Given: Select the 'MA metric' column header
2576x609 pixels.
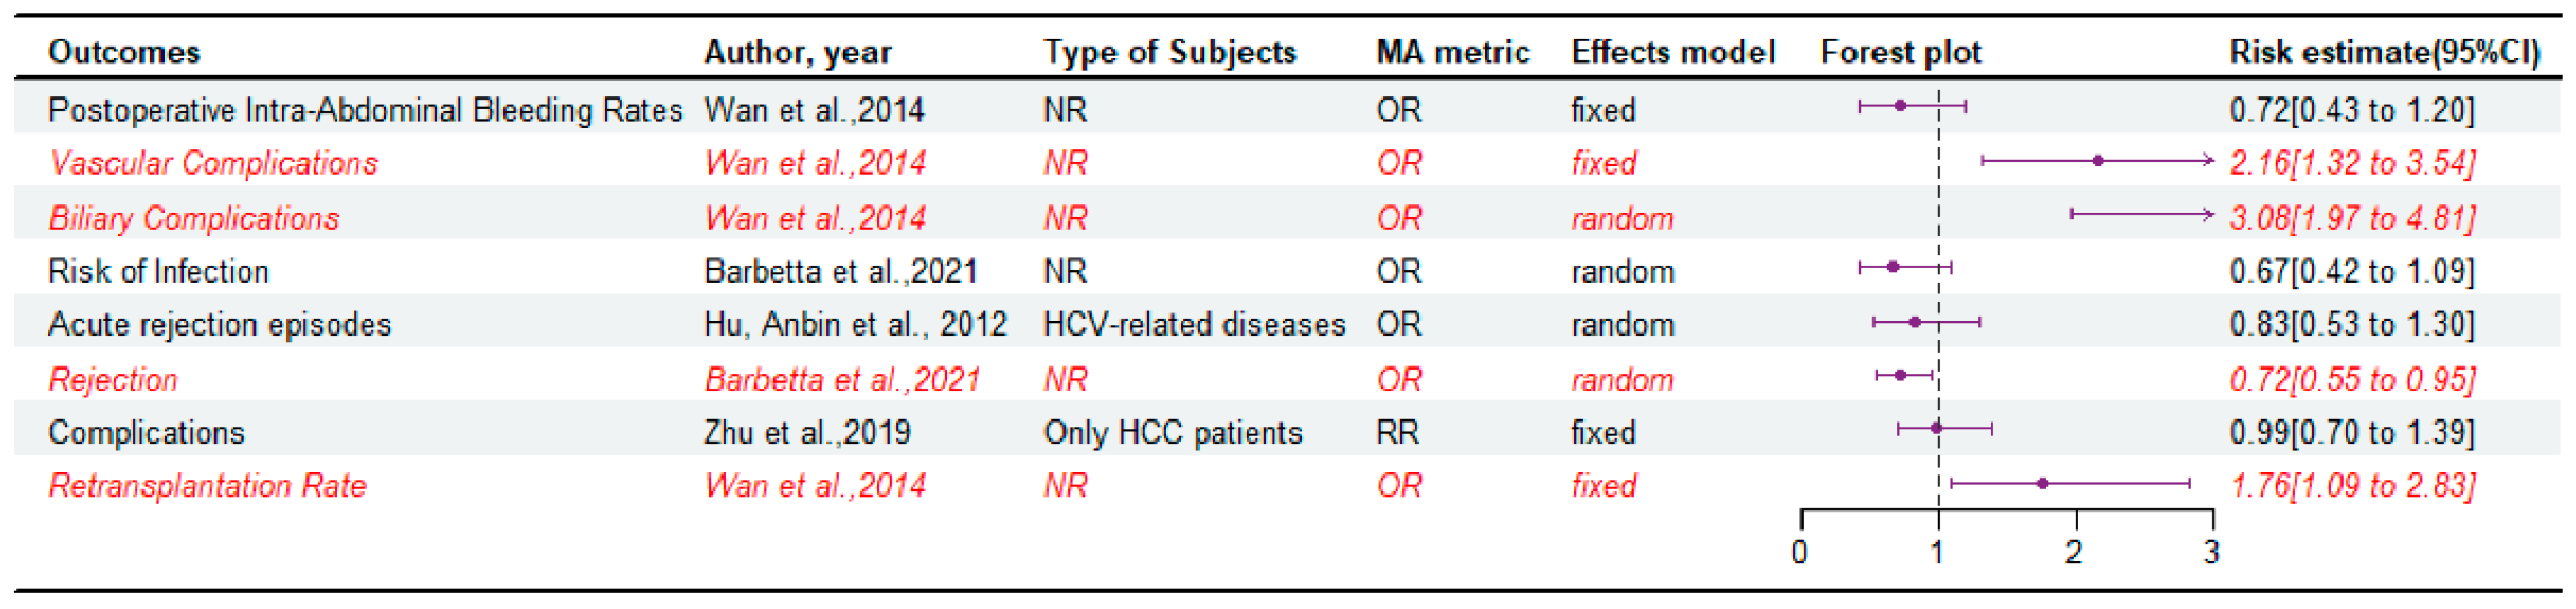Looking at the screenshot, I should tap(1452, 52).
